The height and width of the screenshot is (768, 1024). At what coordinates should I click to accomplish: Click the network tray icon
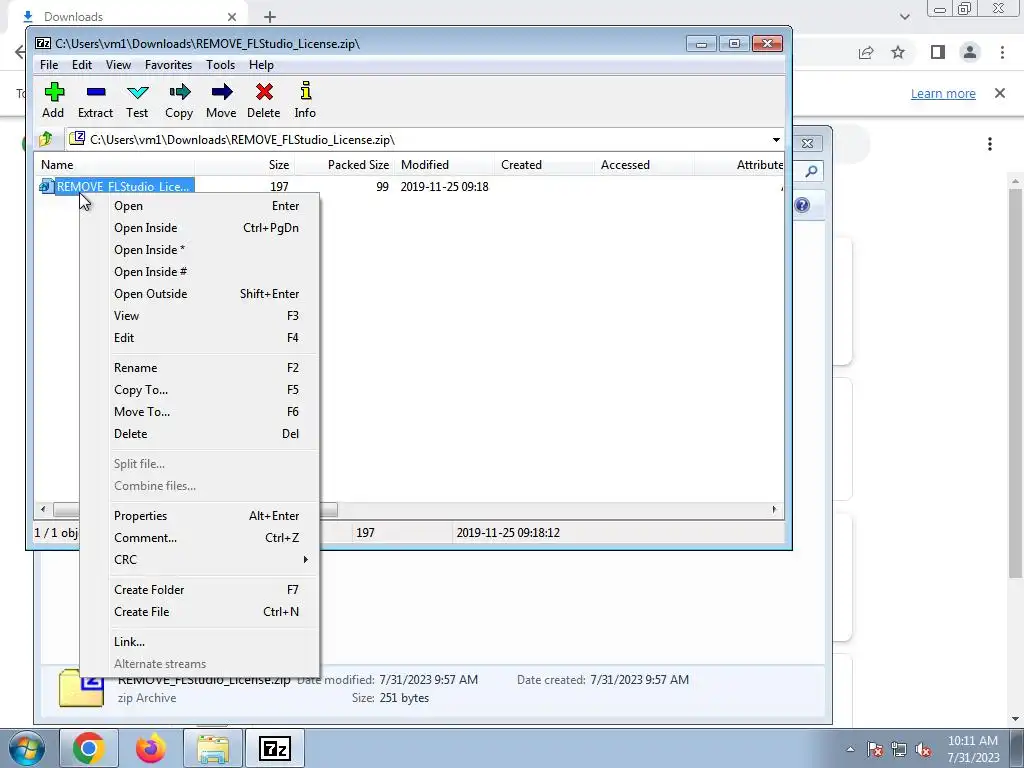click(899, 749)
